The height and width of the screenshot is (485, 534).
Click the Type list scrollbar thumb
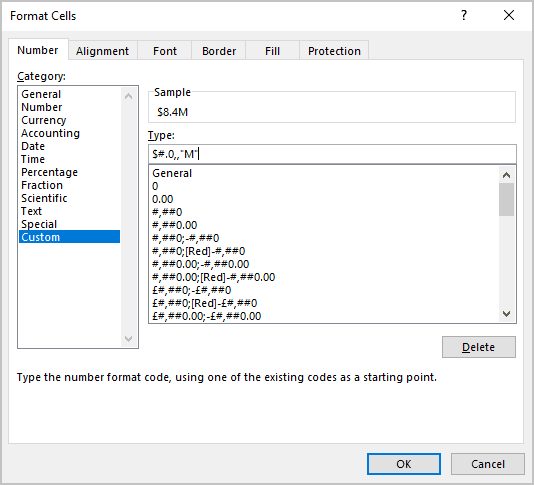point(506,200)
